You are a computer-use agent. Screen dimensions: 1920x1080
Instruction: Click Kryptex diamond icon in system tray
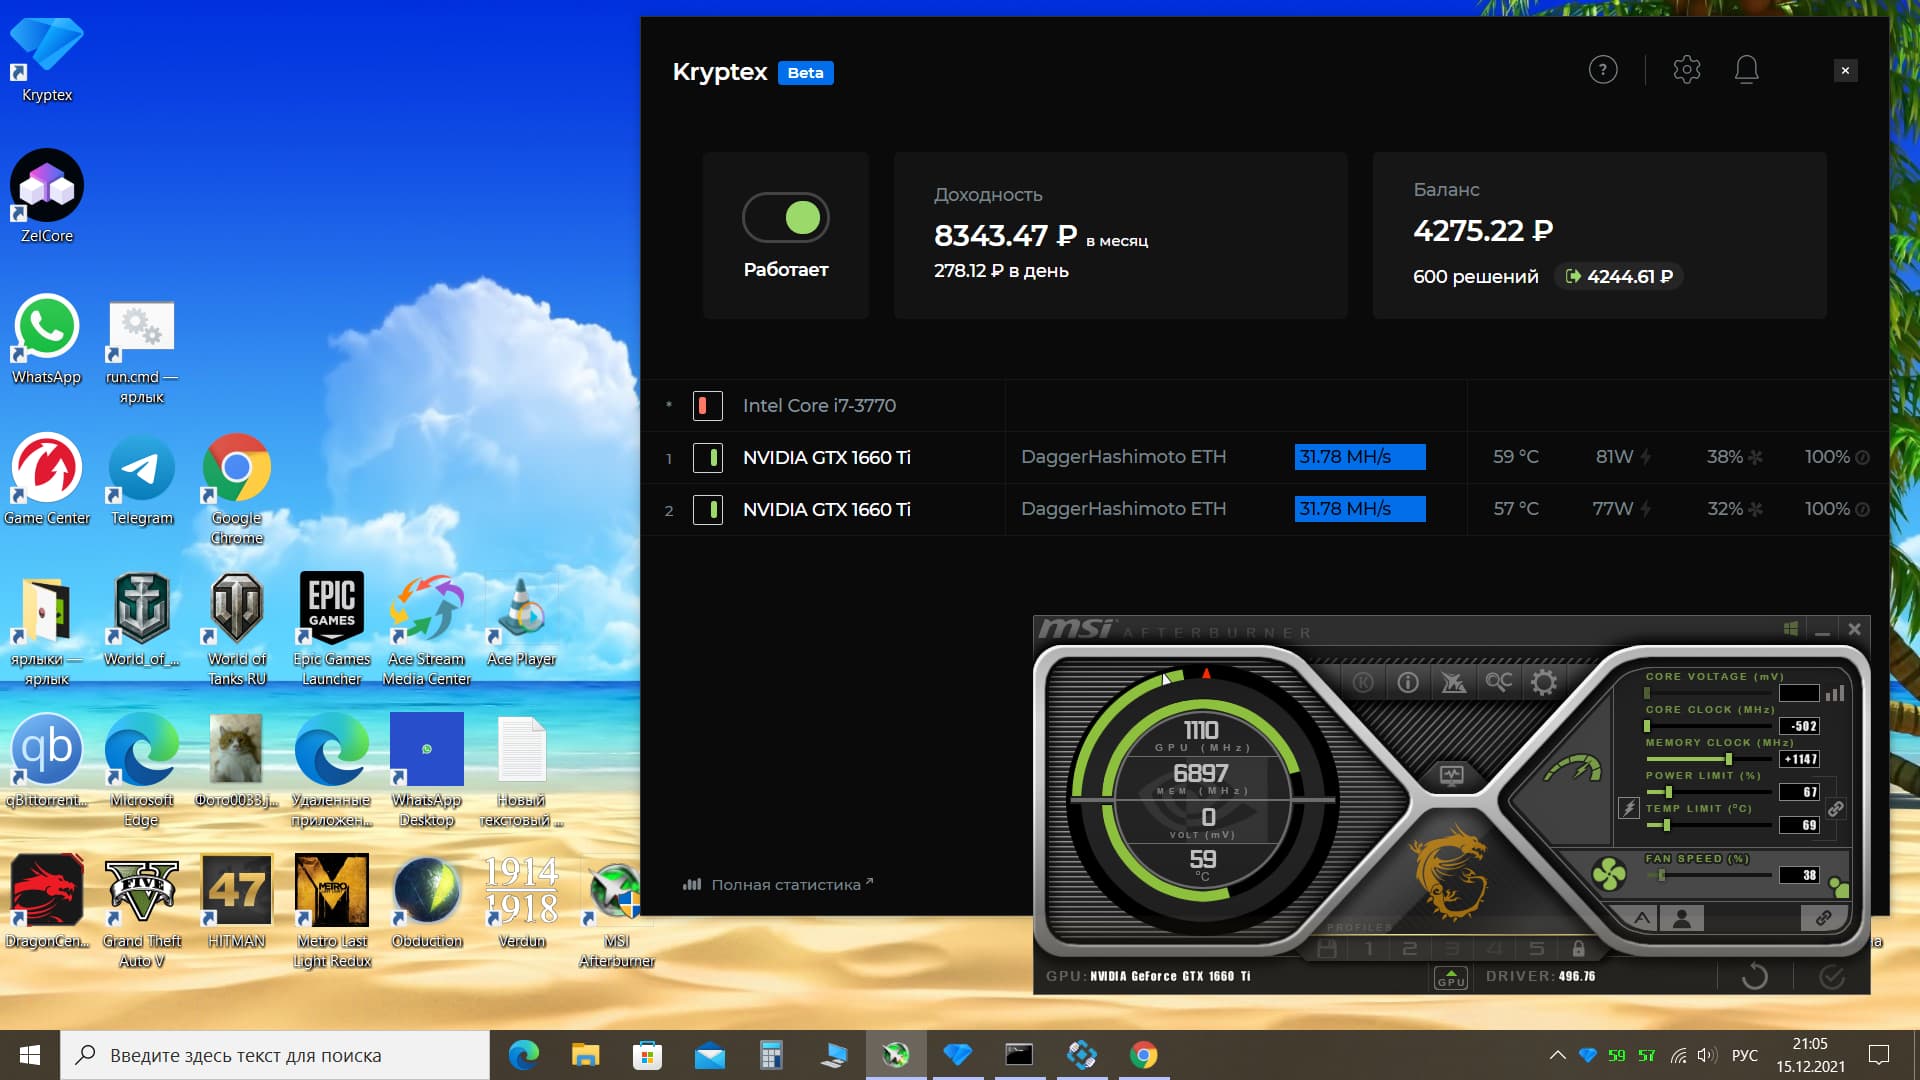1588,1055
